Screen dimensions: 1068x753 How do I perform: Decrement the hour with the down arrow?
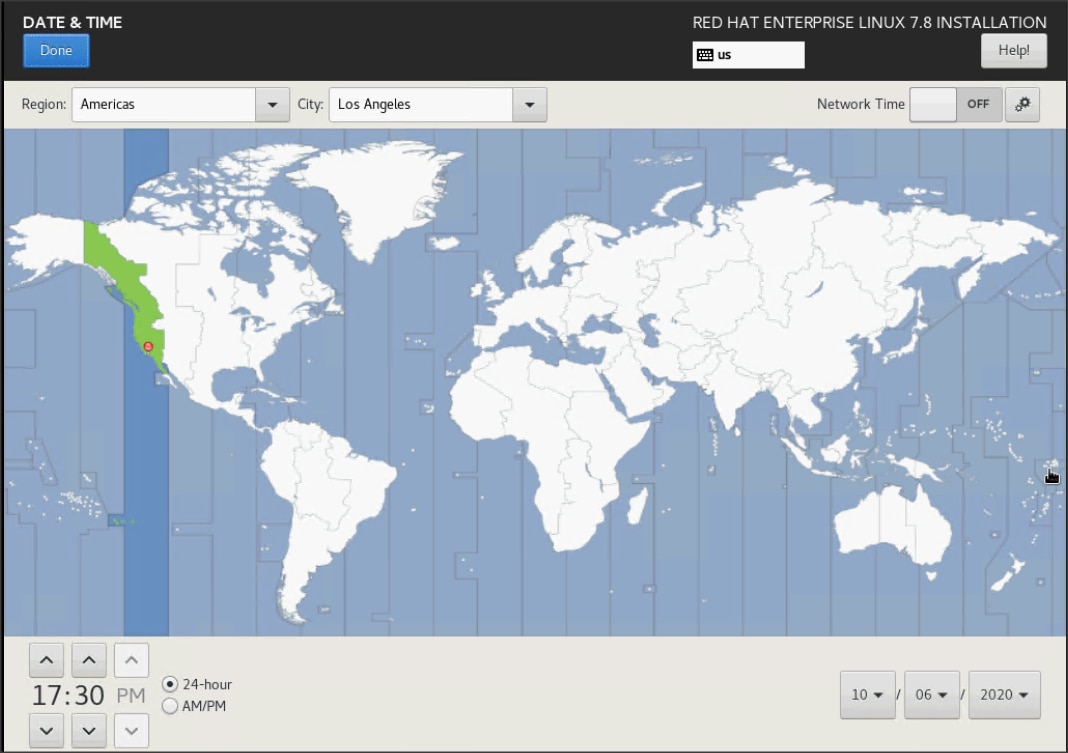click(46, 730)
